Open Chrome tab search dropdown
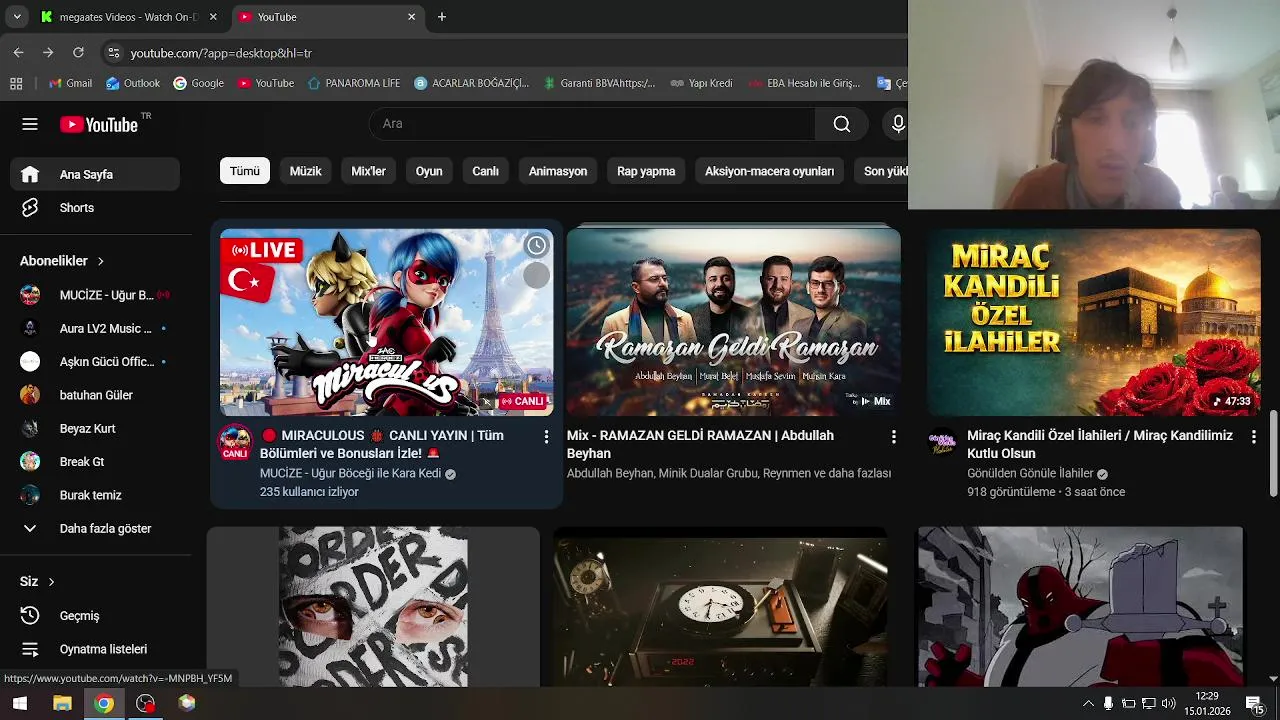1280x720 pixels. tap(17, 17)
